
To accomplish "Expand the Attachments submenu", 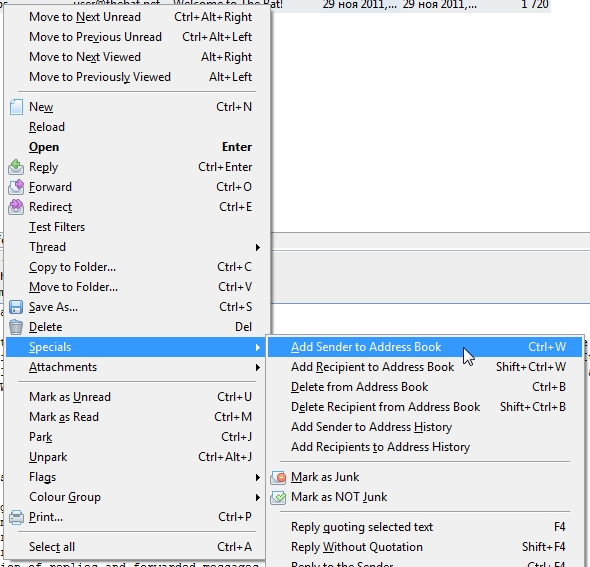I will (x=137, y=367).
